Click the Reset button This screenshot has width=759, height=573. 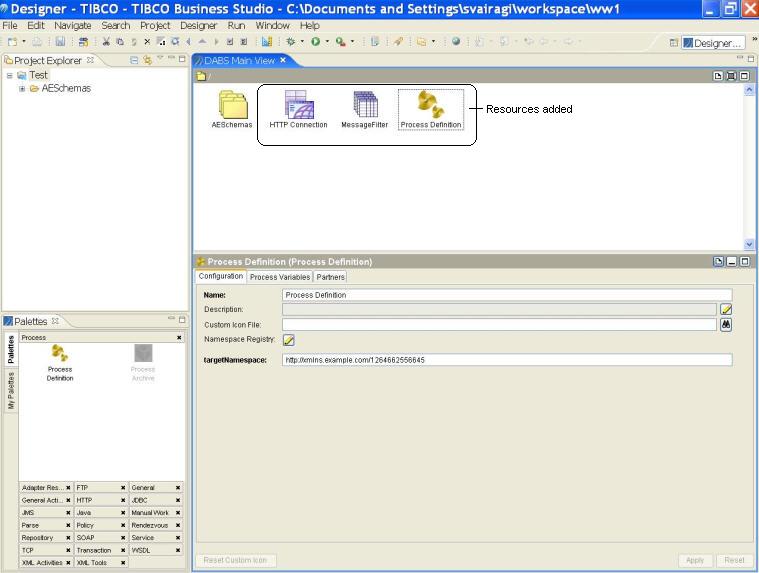tap(734, 560)
